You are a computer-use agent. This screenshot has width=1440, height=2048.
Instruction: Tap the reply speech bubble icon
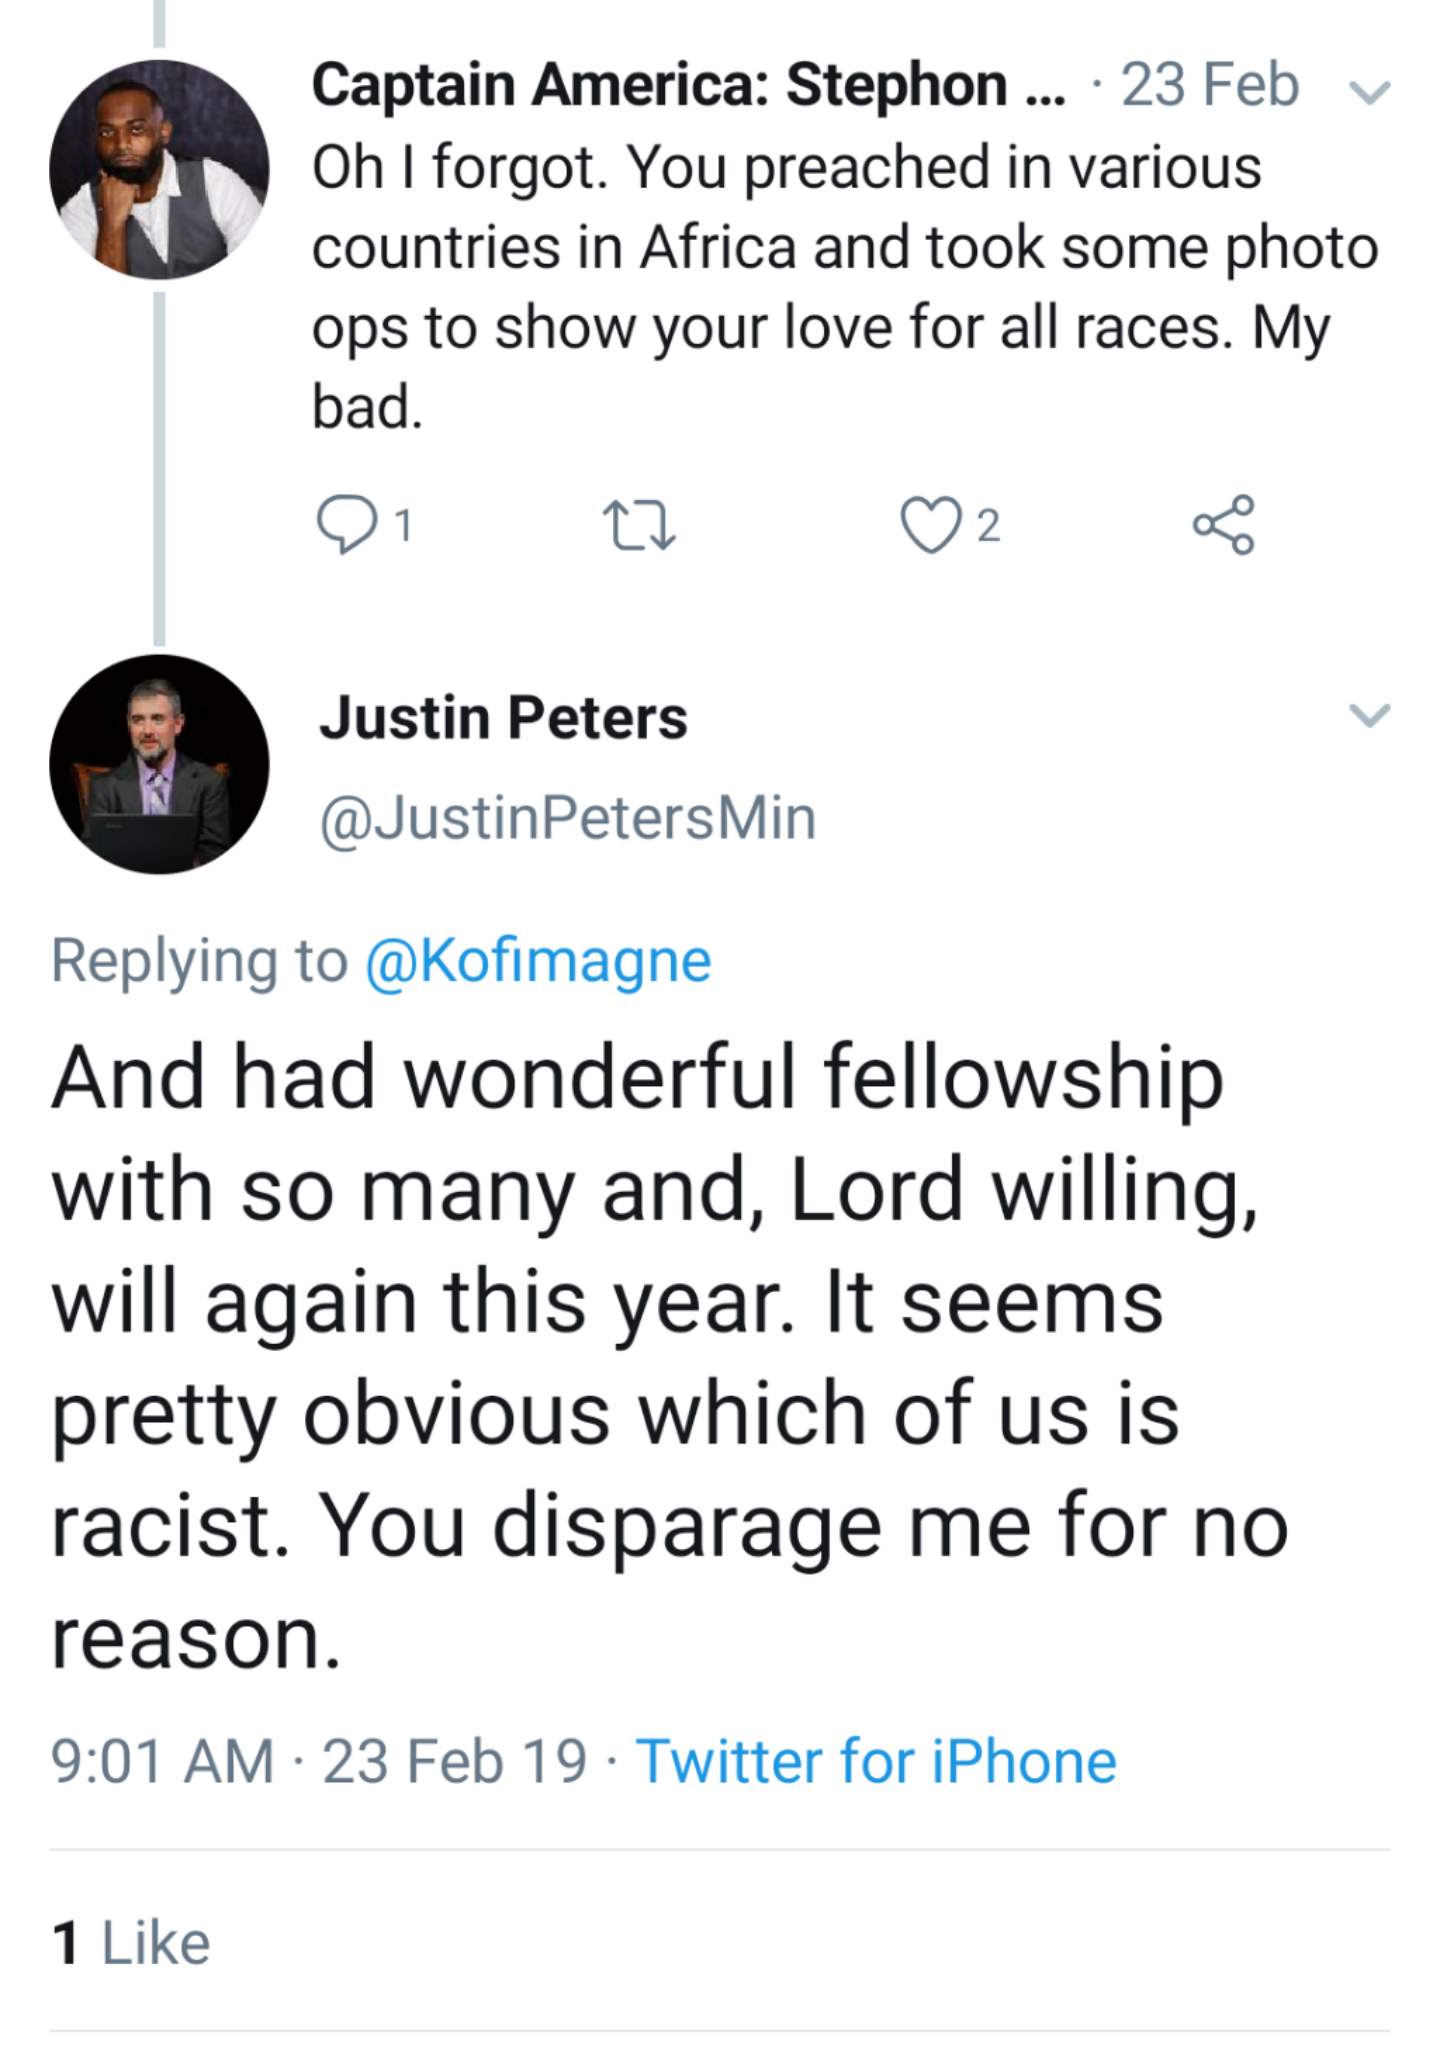pyautogui.click(x=346, y=525)
